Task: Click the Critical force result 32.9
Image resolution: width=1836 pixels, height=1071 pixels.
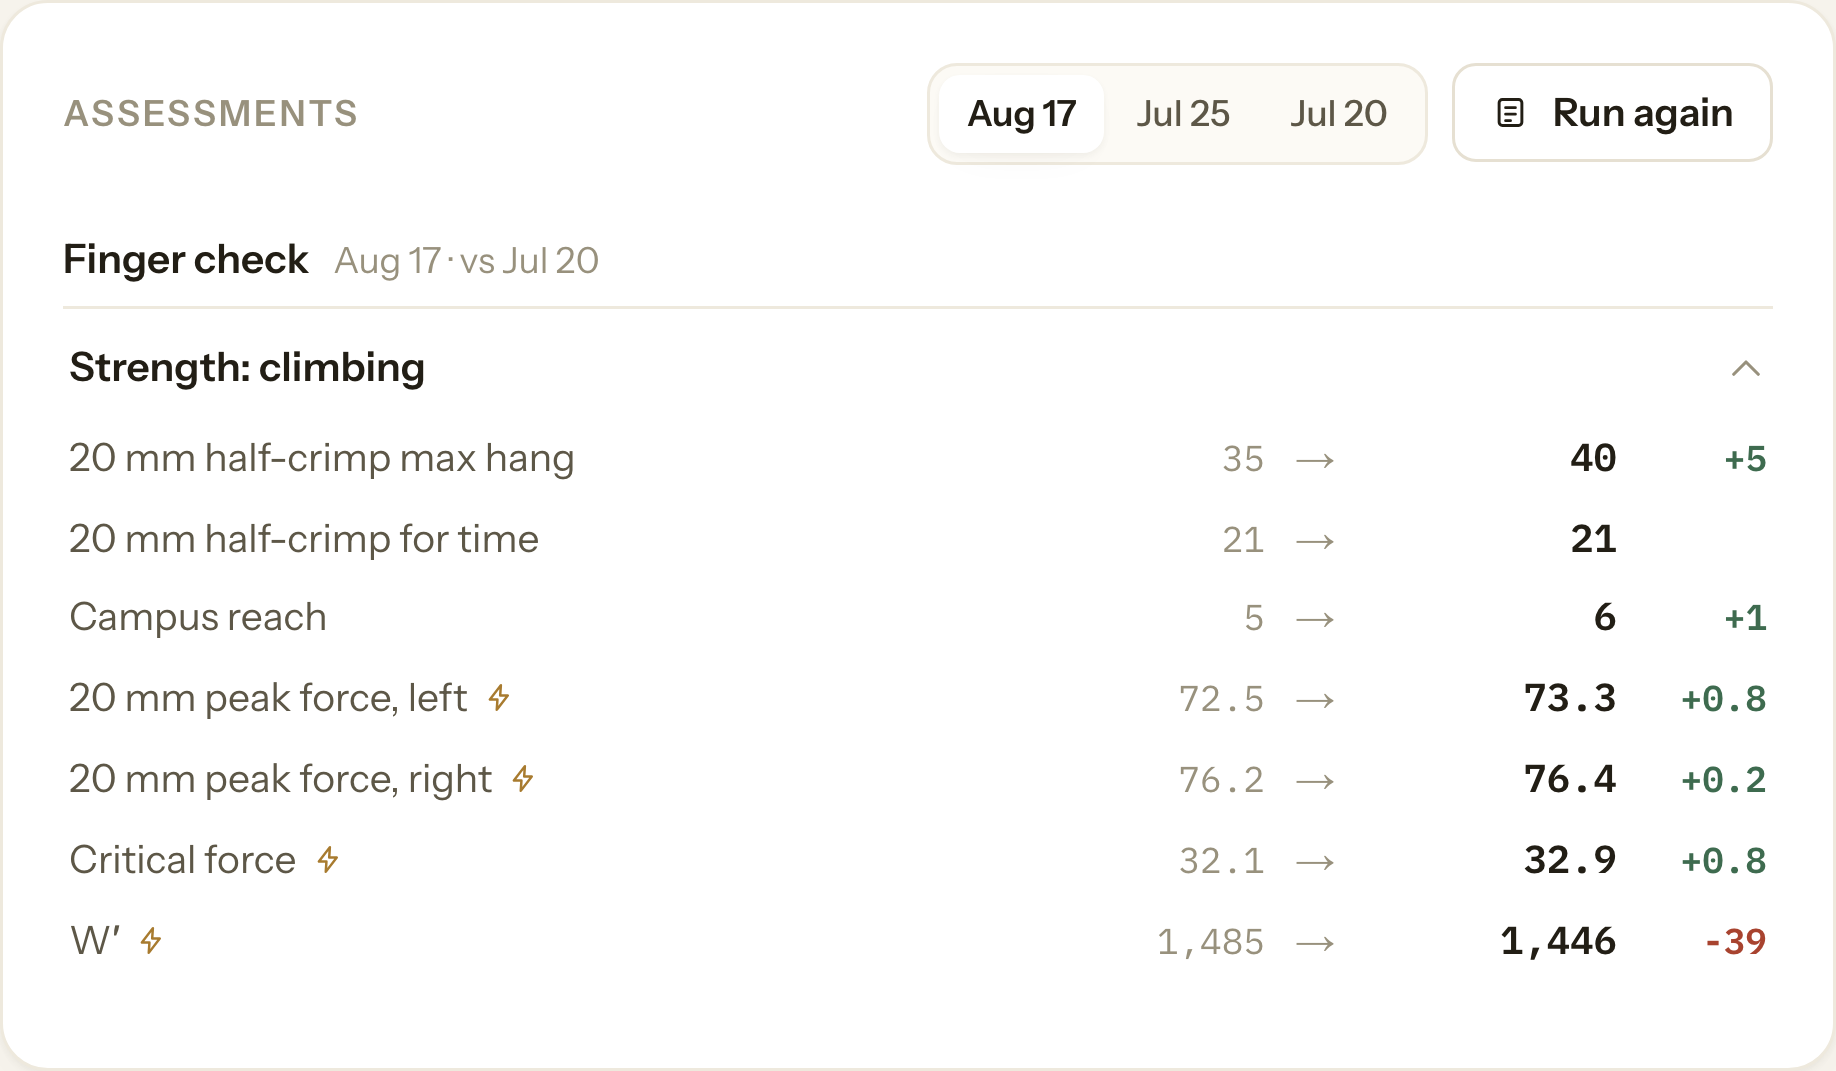Action: 1570,860
